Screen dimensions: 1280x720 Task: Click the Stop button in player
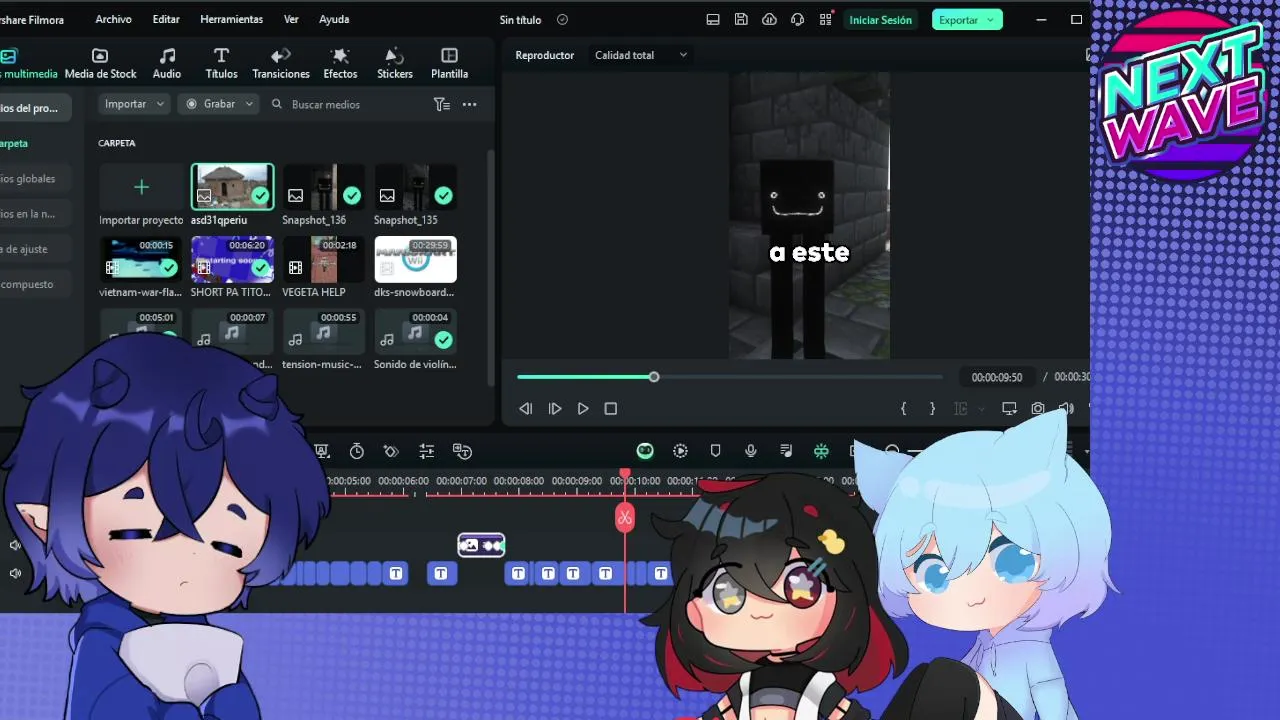611,408
